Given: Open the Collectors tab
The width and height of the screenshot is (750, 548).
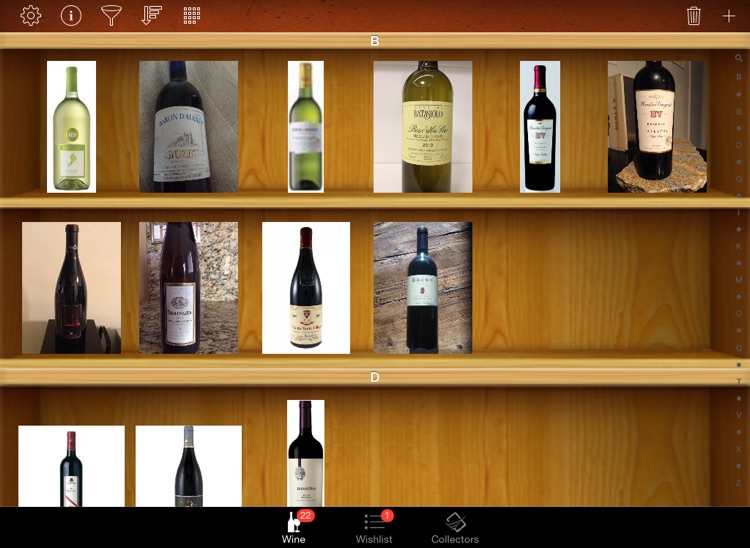Looking at the screenshot, I should (x=455, y=528).
